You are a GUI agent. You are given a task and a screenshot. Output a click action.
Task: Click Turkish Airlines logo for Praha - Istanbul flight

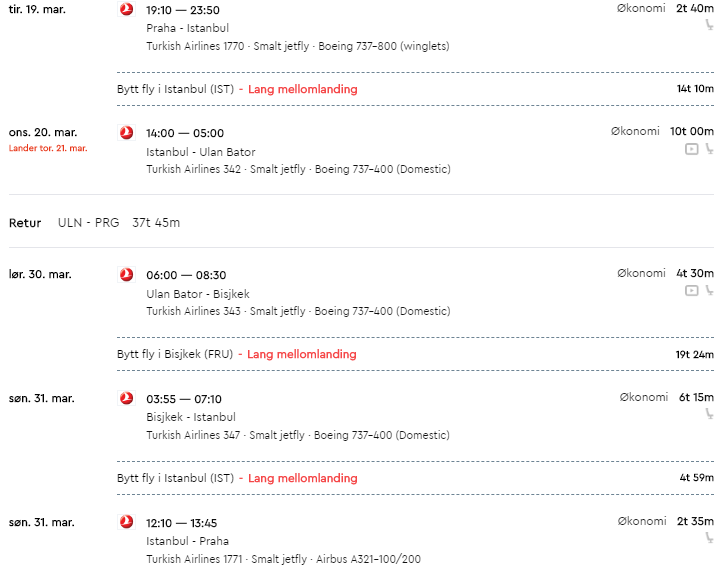pos(126,9)
